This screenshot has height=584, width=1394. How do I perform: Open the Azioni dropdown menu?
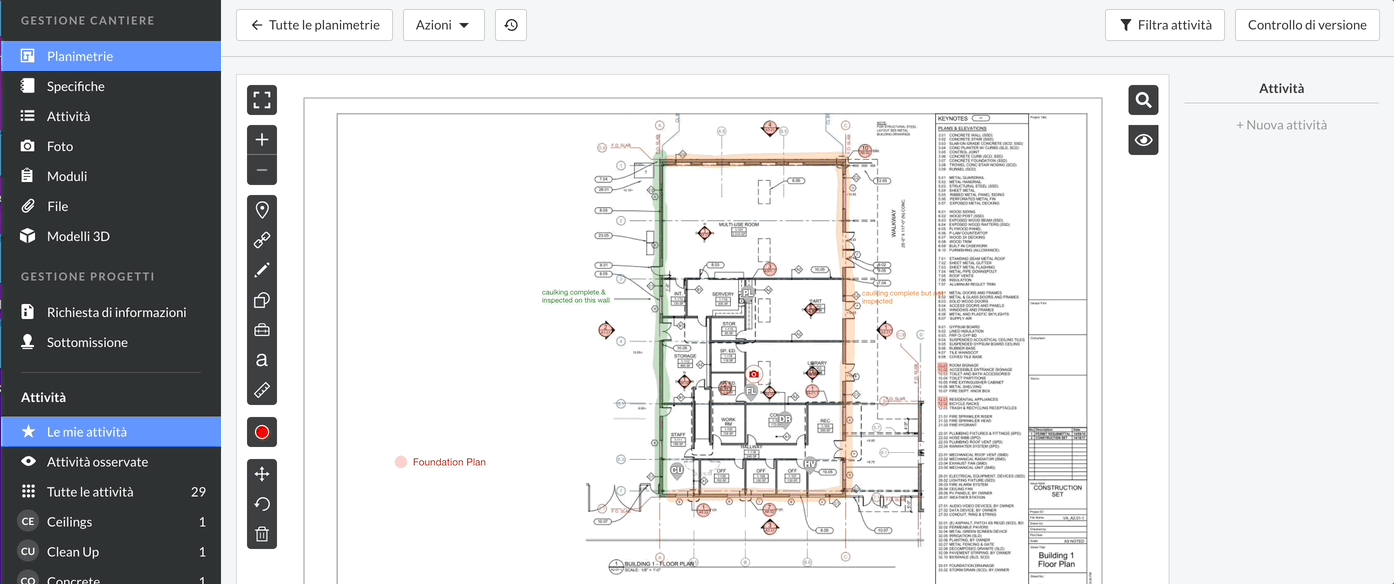click(443, 25)
